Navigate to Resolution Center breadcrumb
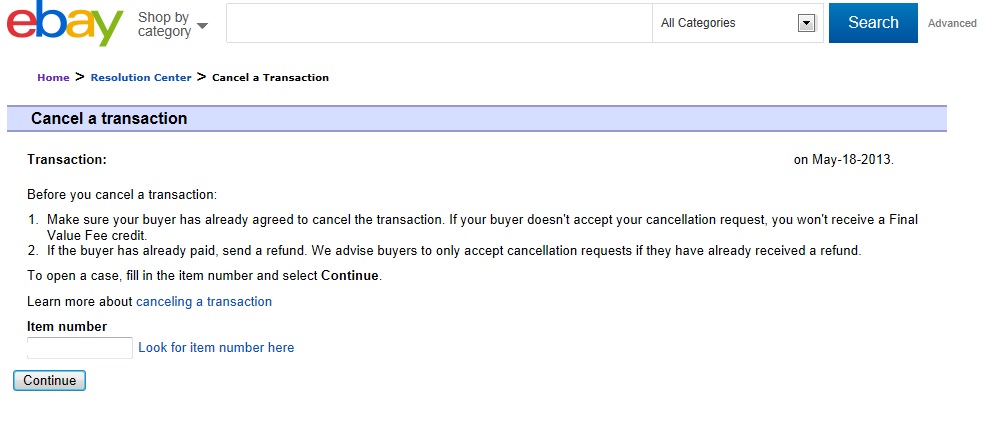 point(141,77)
